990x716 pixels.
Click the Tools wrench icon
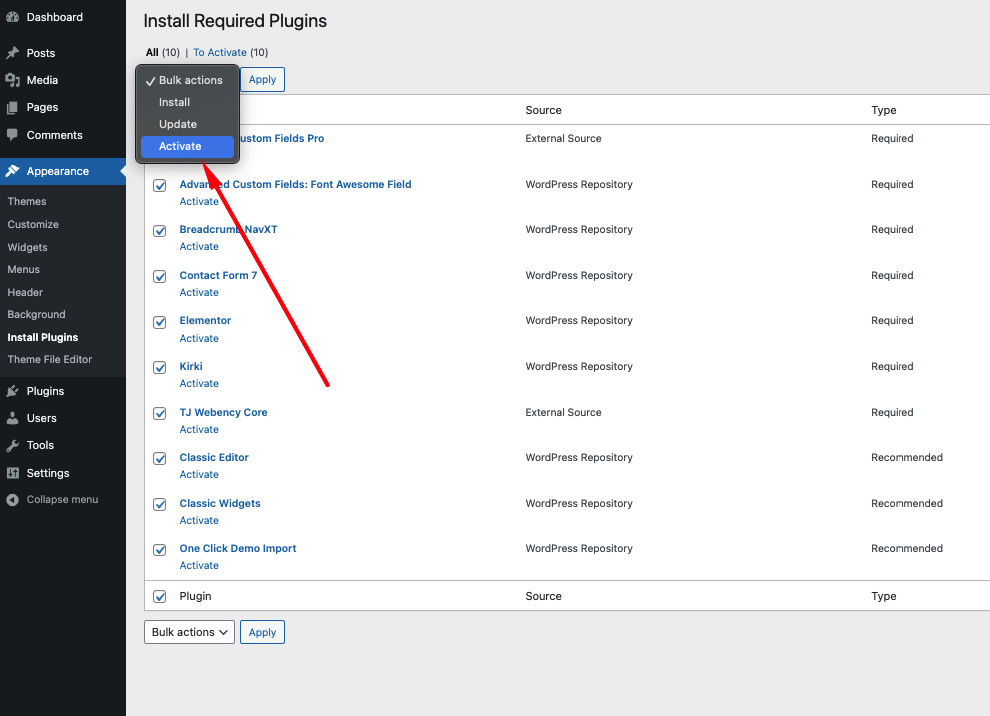tap(13, 445)
